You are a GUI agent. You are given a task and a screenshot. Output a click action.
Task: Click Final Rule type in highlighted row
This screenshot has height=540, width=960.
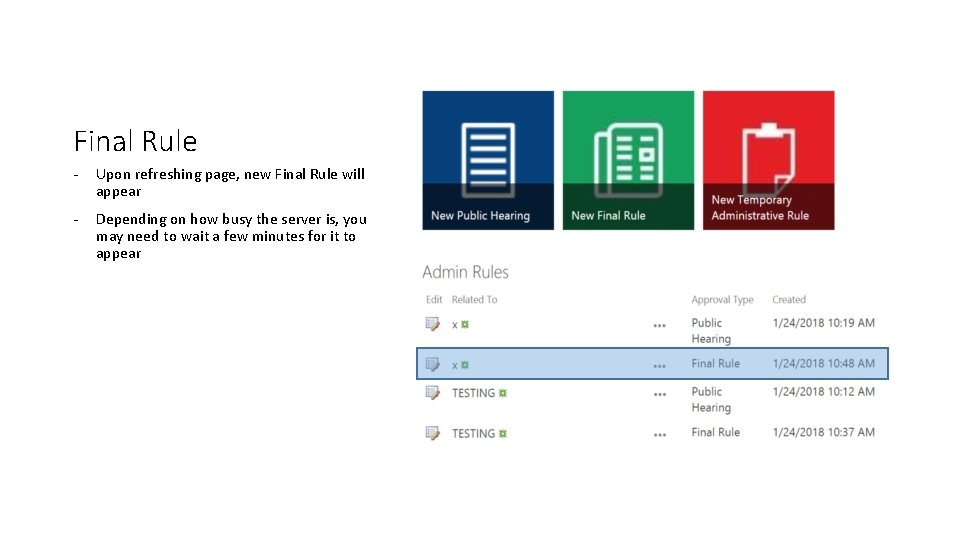pos(716,363)
